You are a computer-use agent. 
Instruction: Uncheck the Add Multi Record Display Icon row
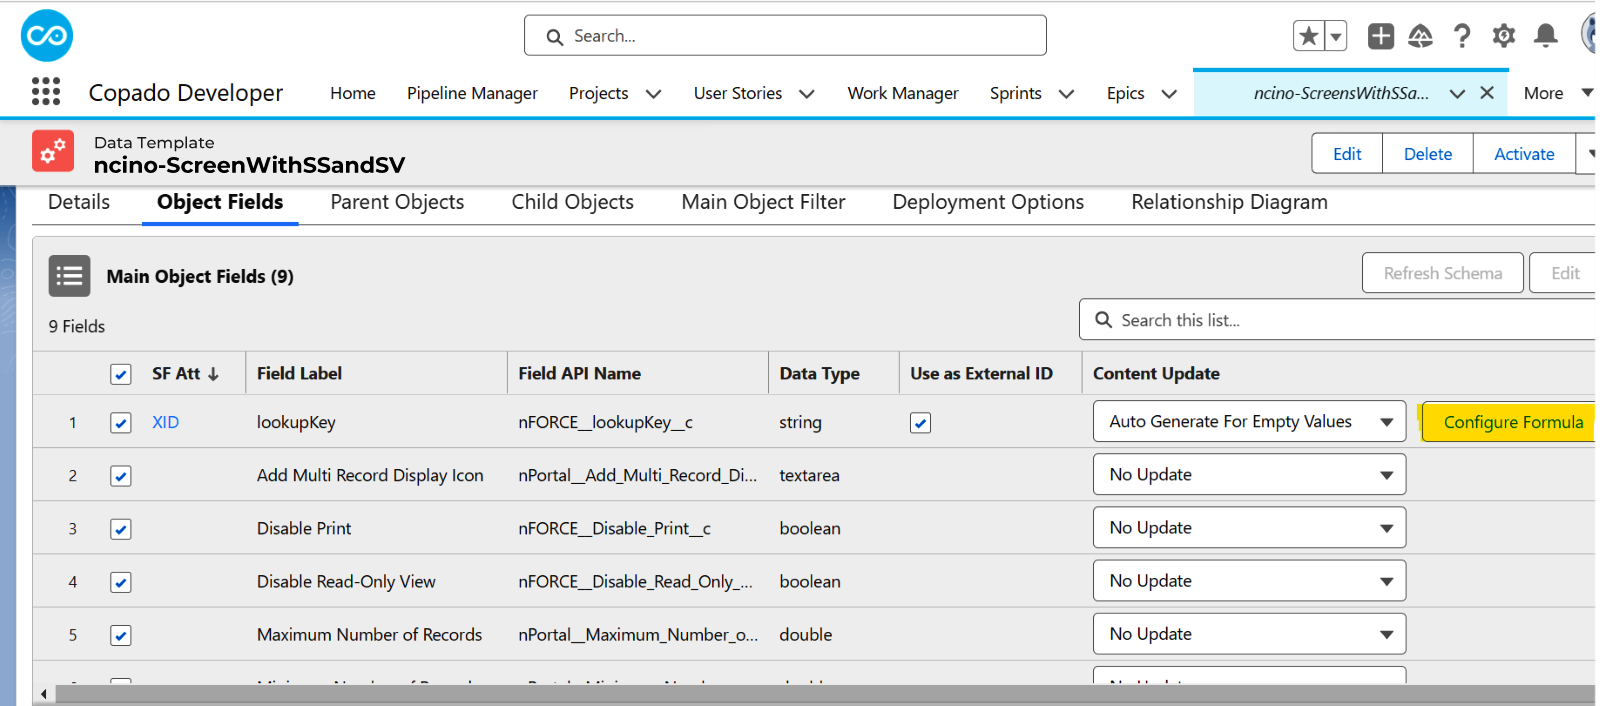[121, 476]
